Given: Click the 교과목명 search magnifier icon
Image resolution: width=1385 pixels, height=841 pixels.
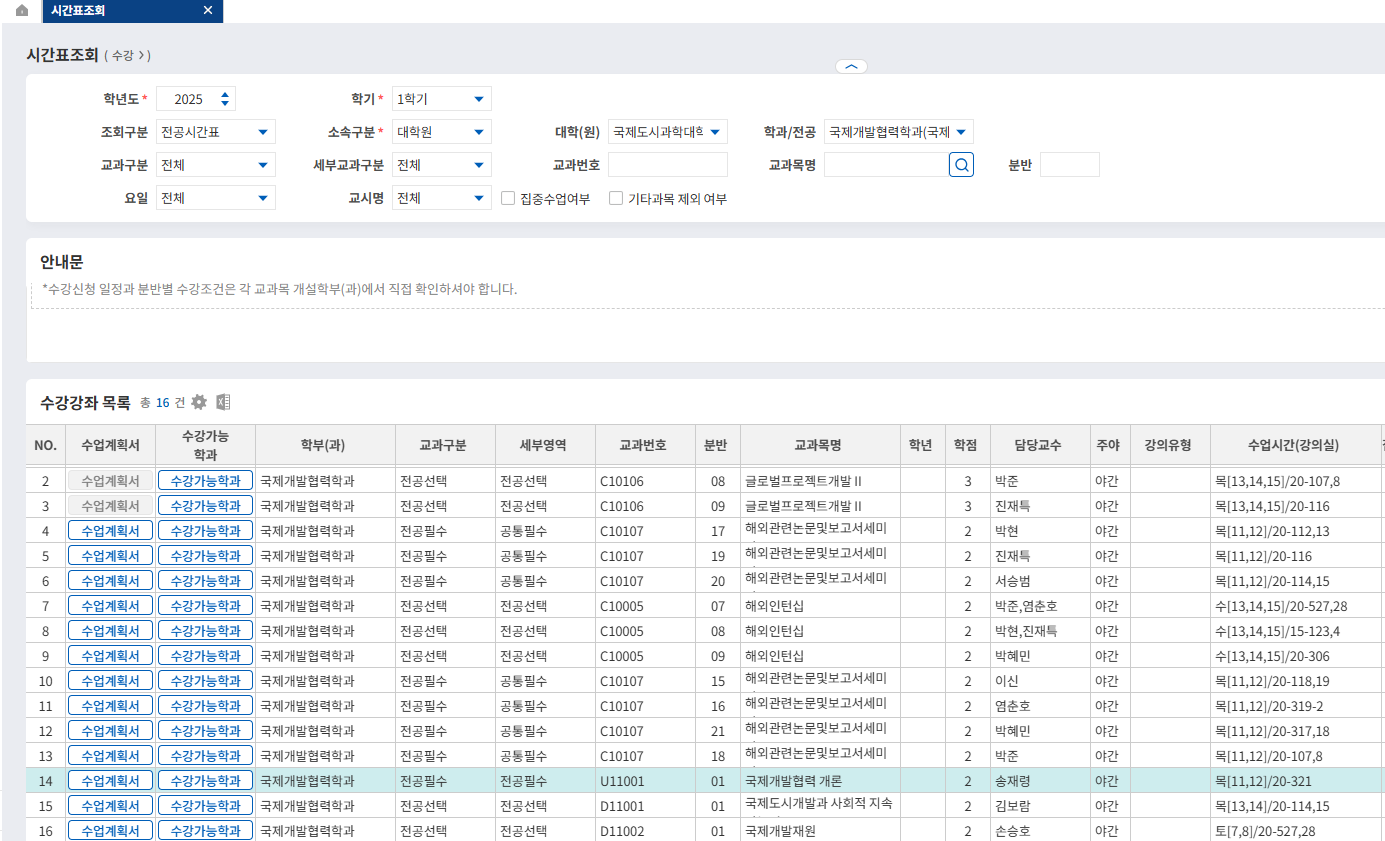Looking at the screenshot, I should tap(961, 165).
